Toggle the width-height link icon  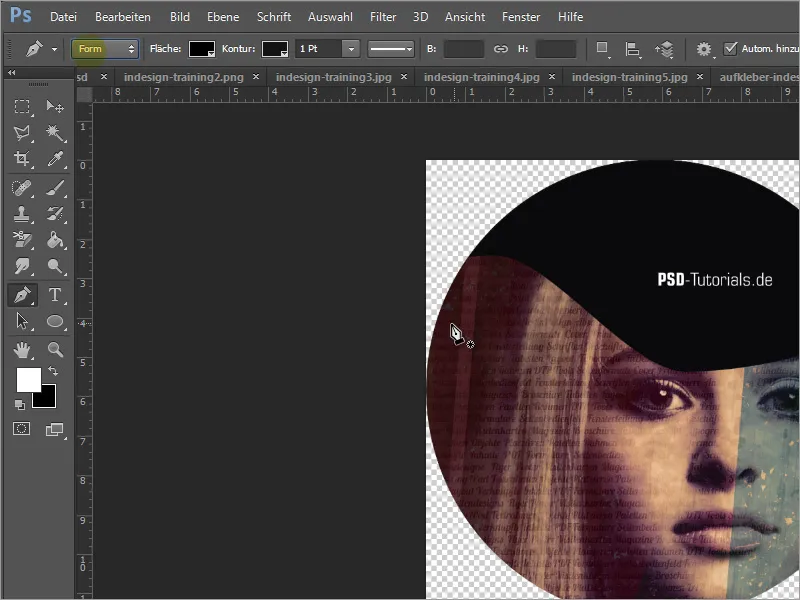[501, 49]
